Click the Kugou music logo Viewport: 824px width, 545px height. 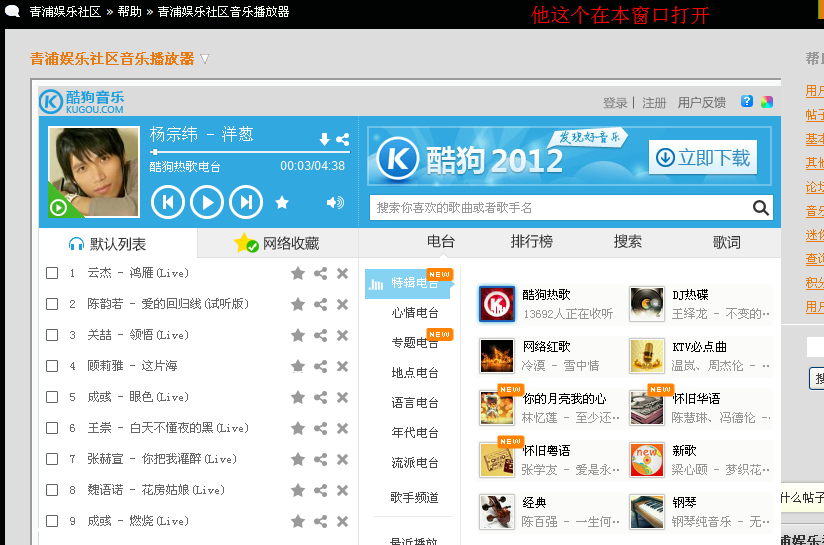pos(82,101)
